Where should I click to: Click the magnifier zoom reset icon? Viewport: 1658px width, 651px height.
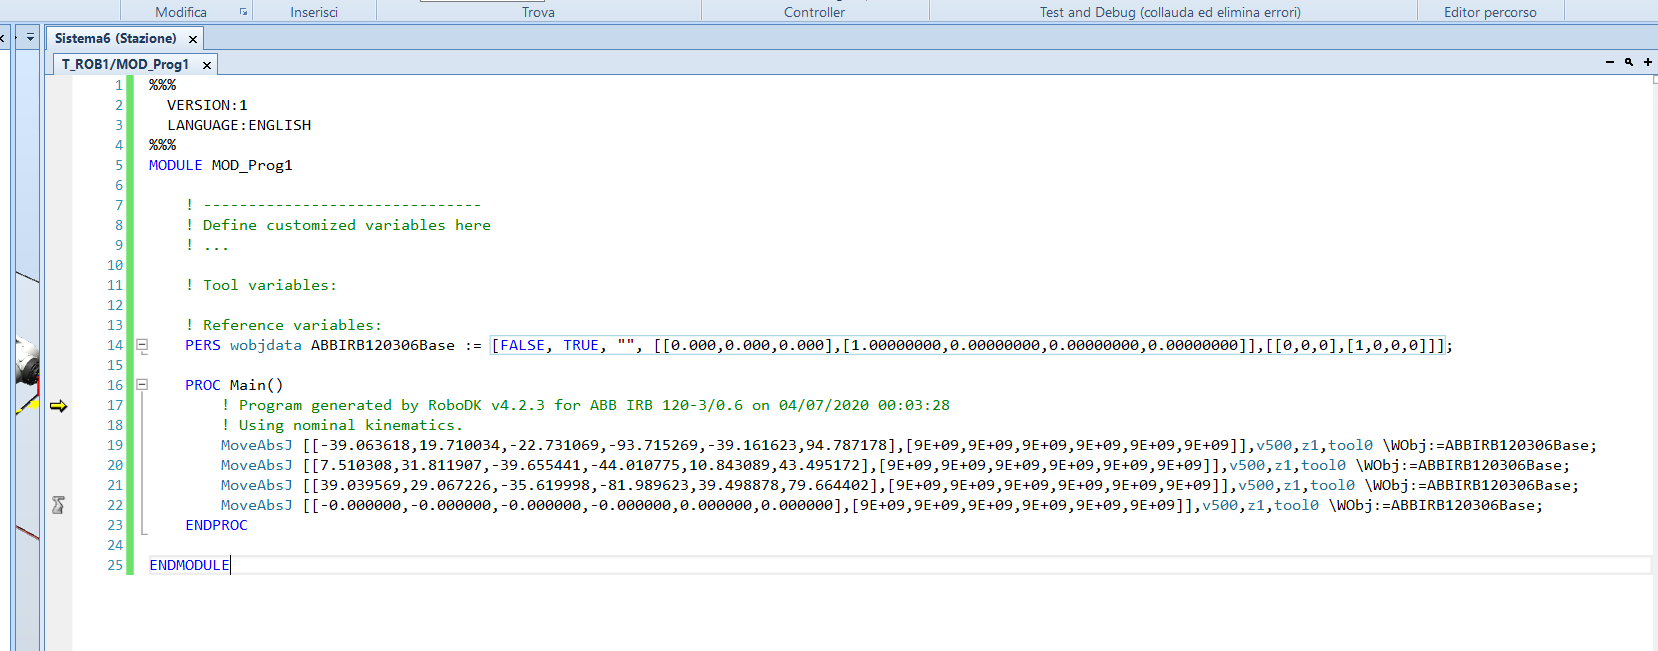[x=1629, y=63]
